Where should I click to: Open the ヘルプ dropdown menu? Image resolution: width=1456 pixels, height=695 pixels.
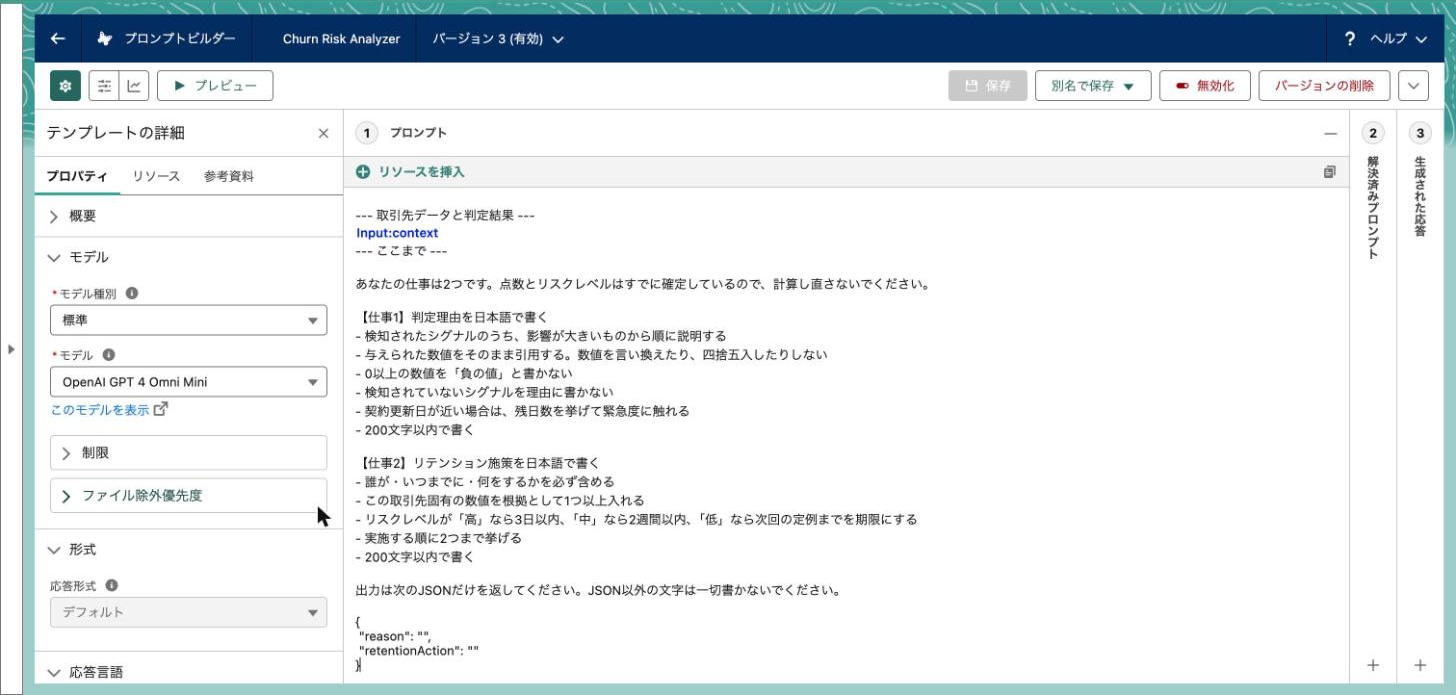point(1400,39)
